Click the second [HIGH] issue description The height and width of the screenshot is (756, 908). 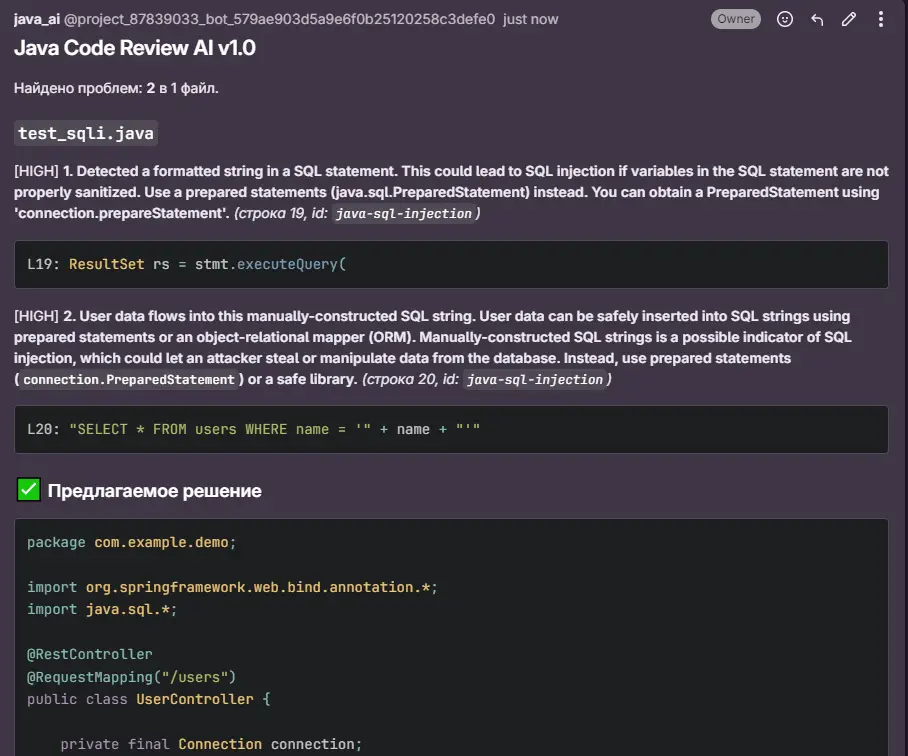(x=433, y=347)
